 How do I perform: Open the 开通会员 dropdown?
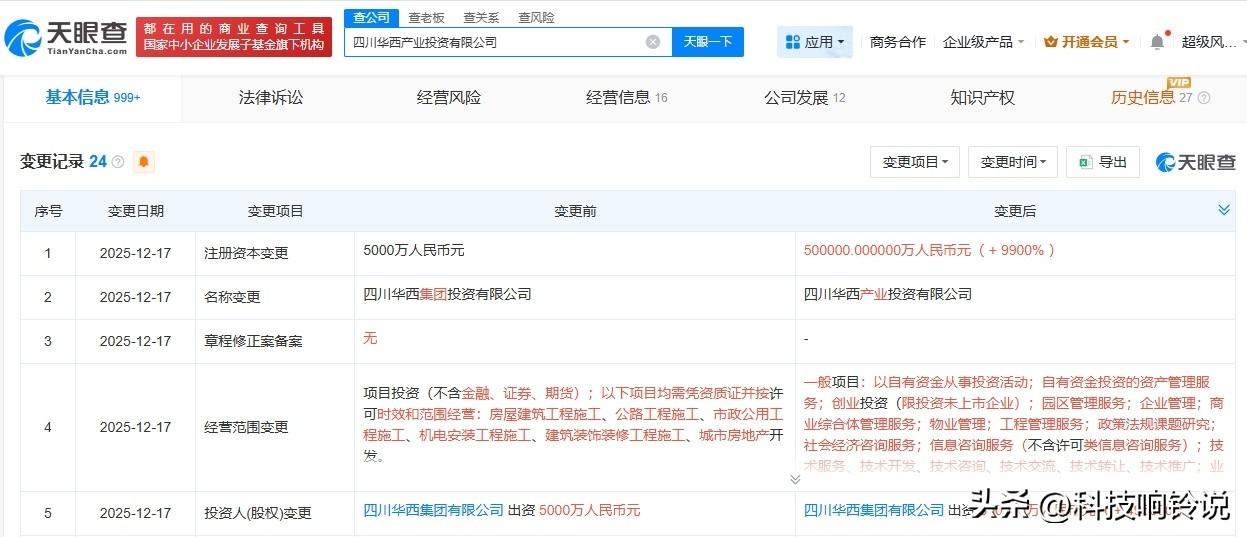click(1086, 42)
